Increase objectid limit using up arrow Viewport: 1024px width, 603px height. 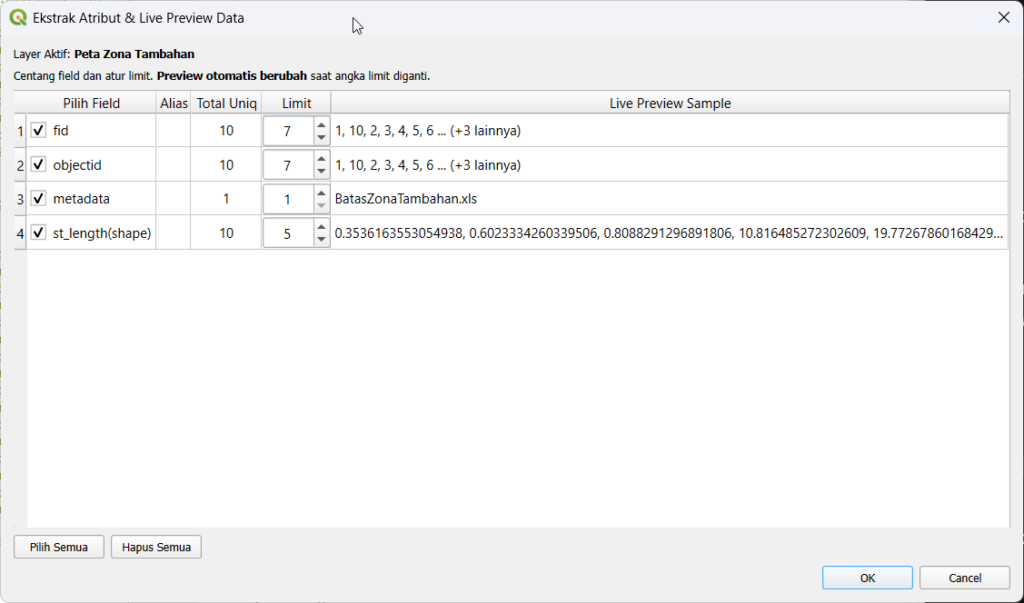click(x=321, y=158)
